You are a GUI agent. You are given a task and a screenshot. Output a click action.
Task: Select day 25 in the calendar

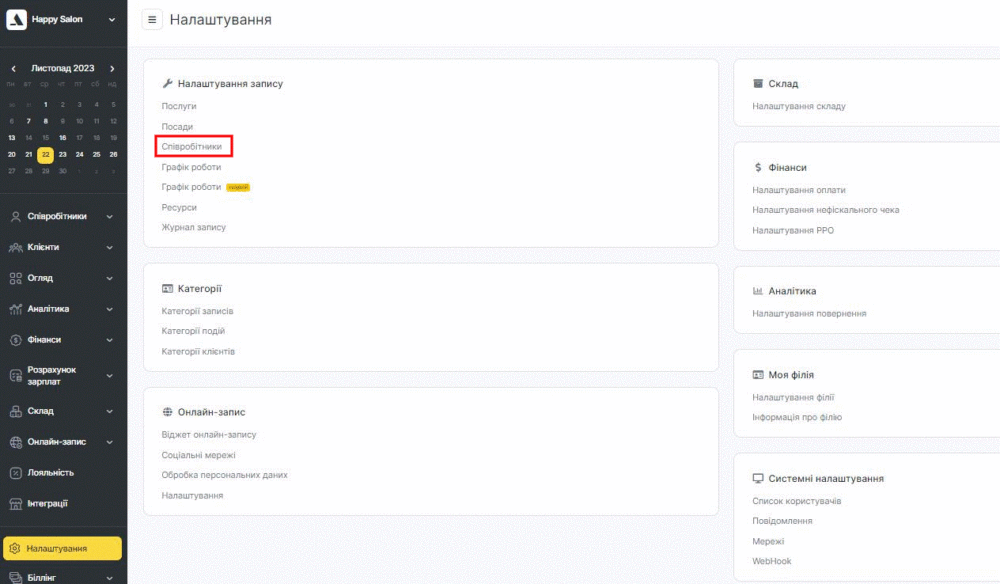click(x=96, y=154)
